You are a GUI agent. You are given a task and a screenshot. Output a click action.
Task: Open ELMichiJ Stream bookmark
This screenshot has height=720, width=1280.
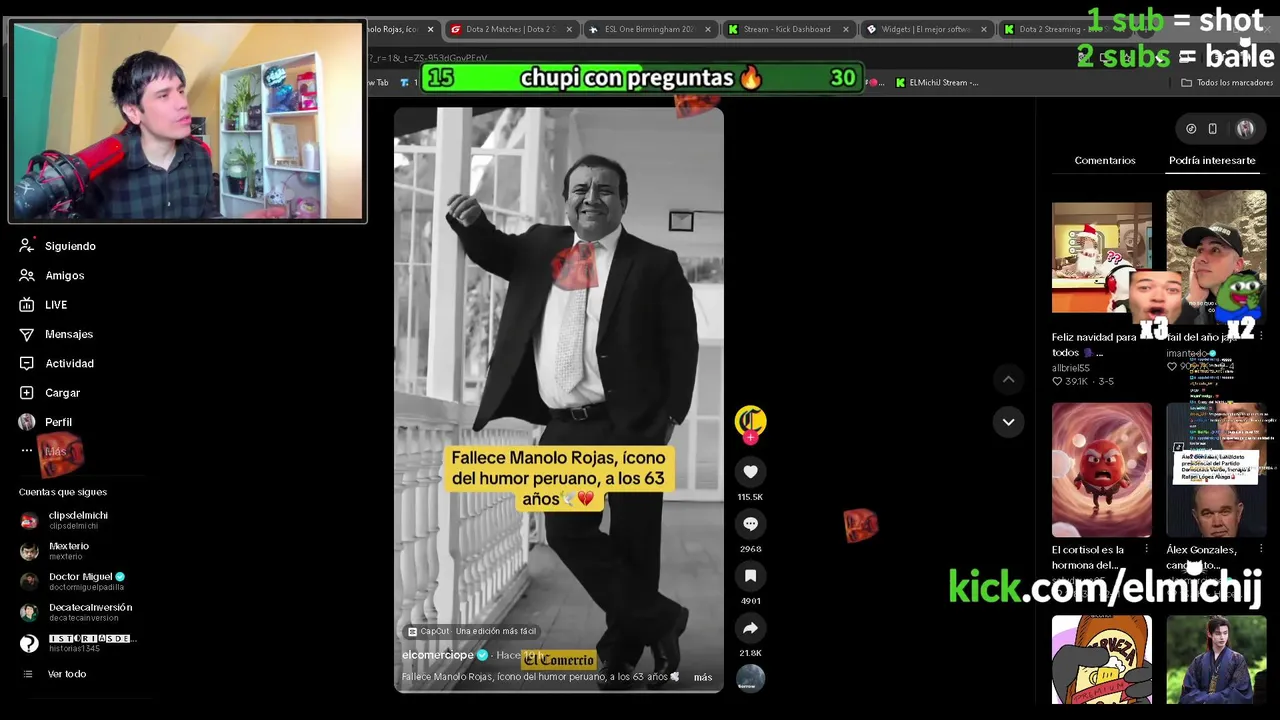coord(937,83)
